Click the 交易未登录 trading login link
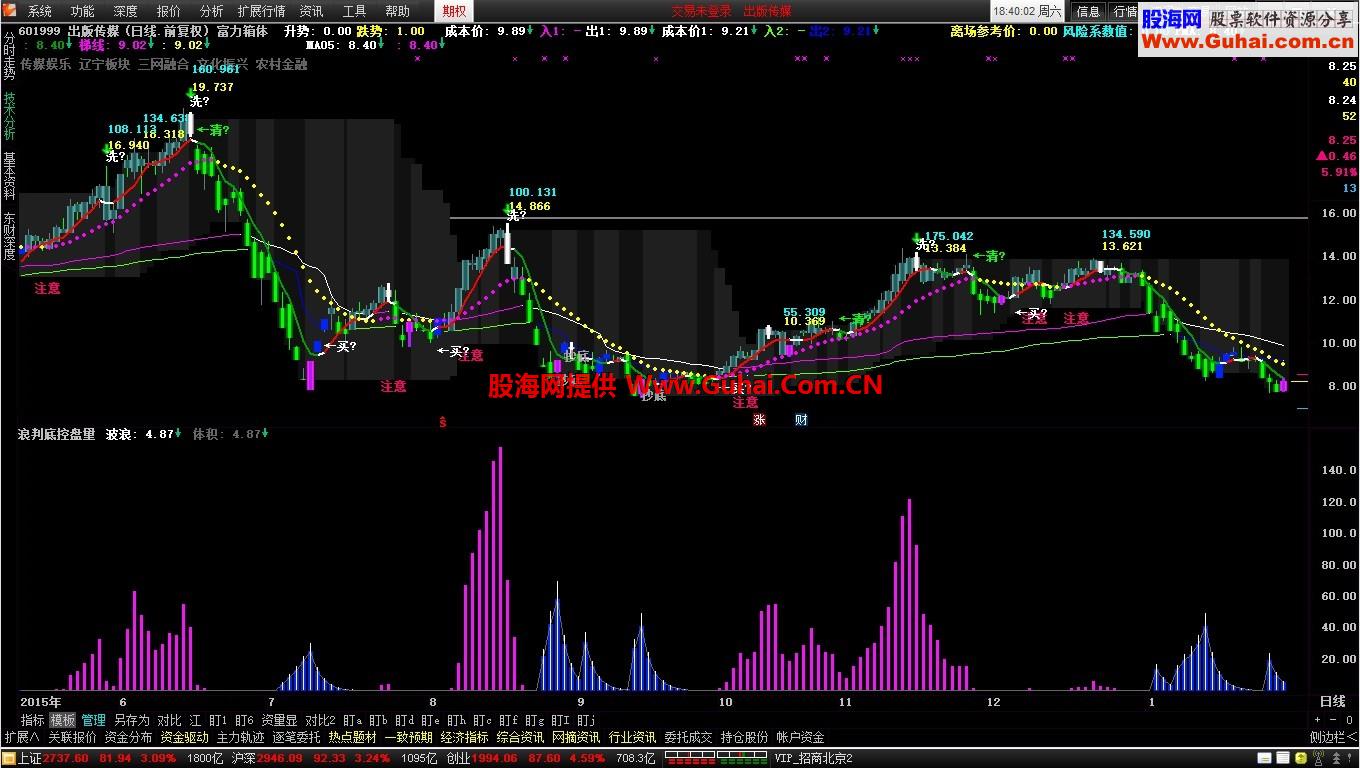The image size is (1360, 768). (701, 11)
